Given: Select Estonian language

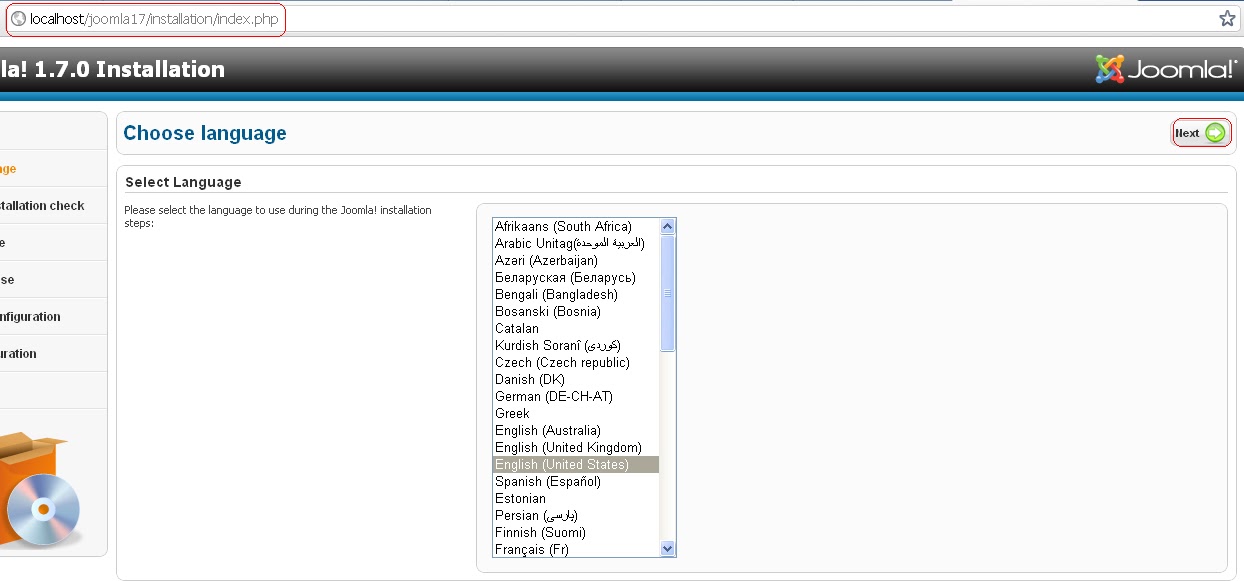Looking at the screenshot, I should pyautogui.click(x=576, y=499).
